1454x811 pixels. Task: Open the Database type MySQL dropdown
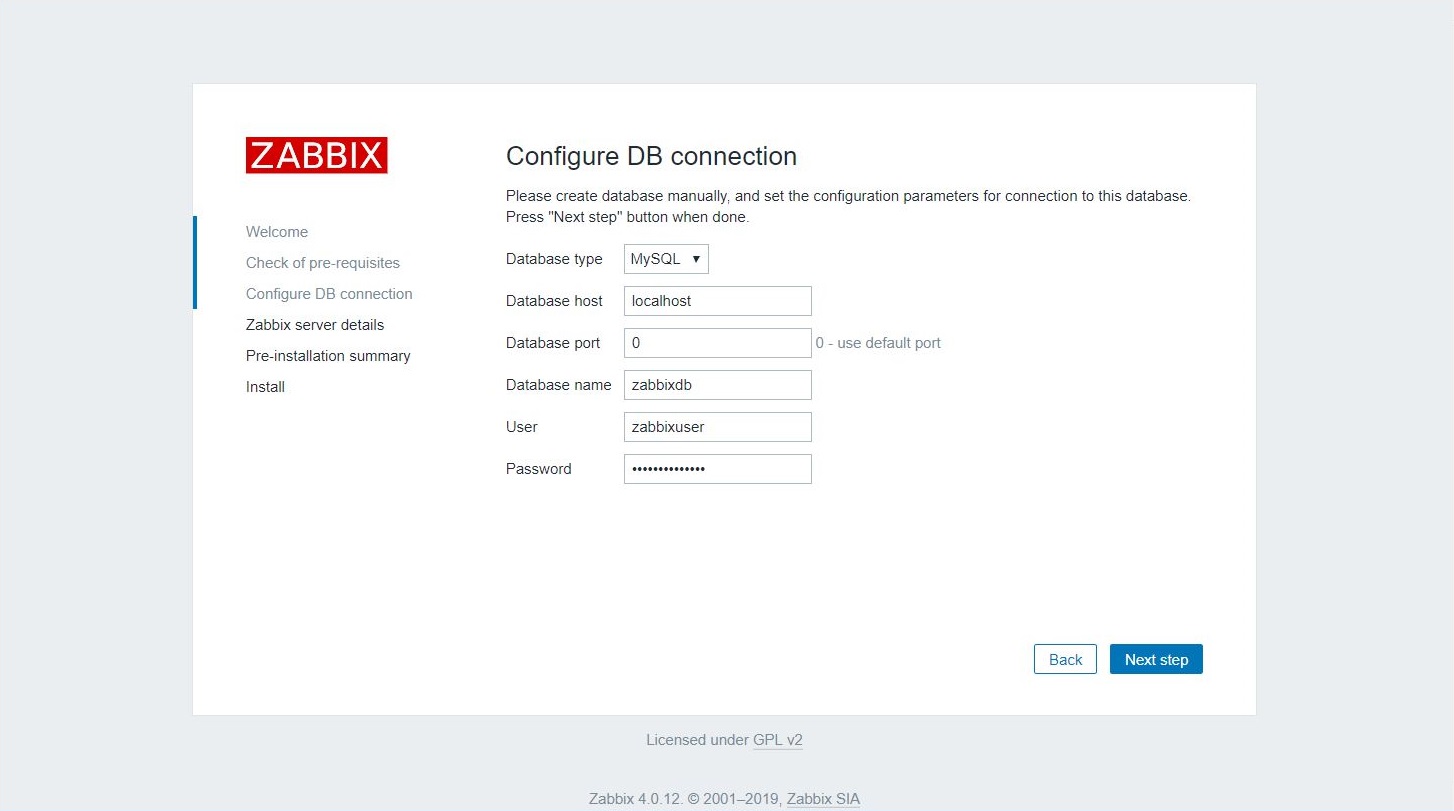666,259
